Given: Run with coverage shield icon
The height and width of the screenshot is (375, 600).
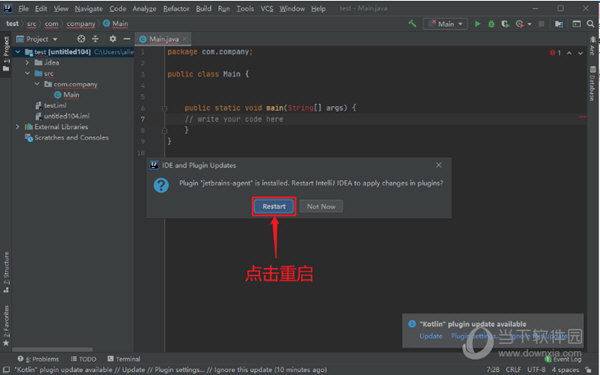Looking at the screenshot, I should point(505,24).
